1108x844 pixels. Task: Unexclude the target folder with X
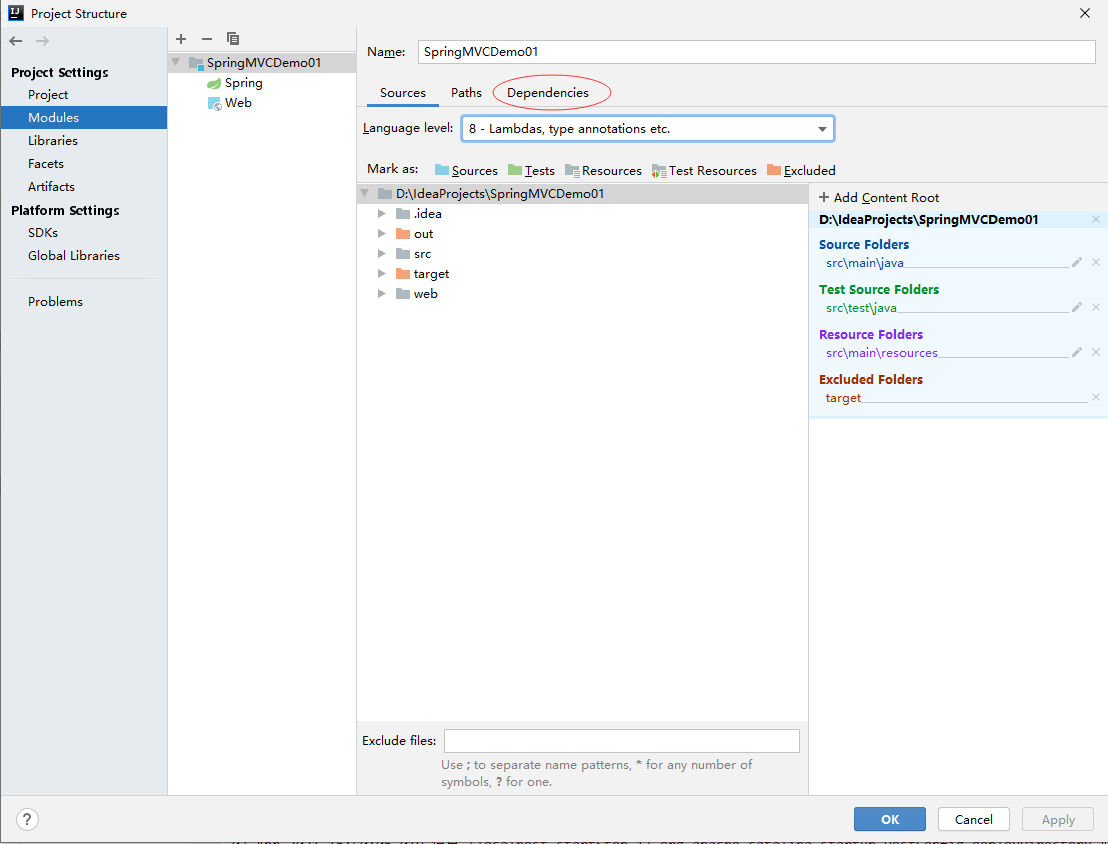pyautogui.click(x=1096, y=397)
